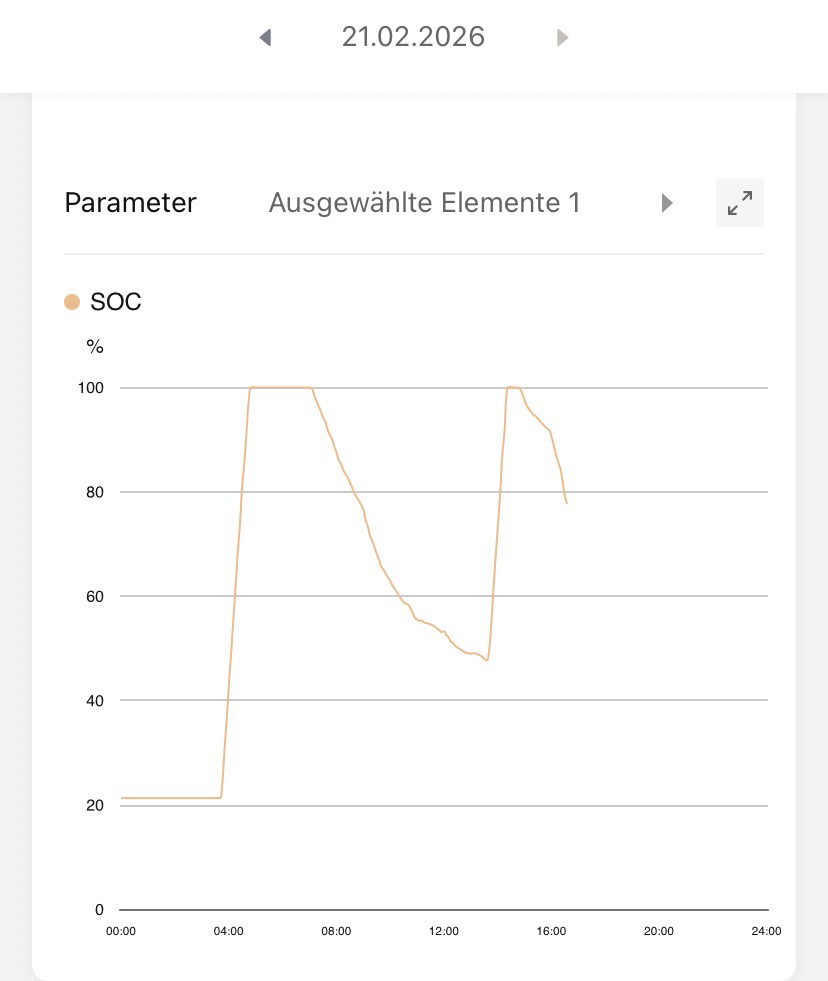The image size is (828, 981).
Task: Open the fullscreen chart expand icon
Action: 740,203
